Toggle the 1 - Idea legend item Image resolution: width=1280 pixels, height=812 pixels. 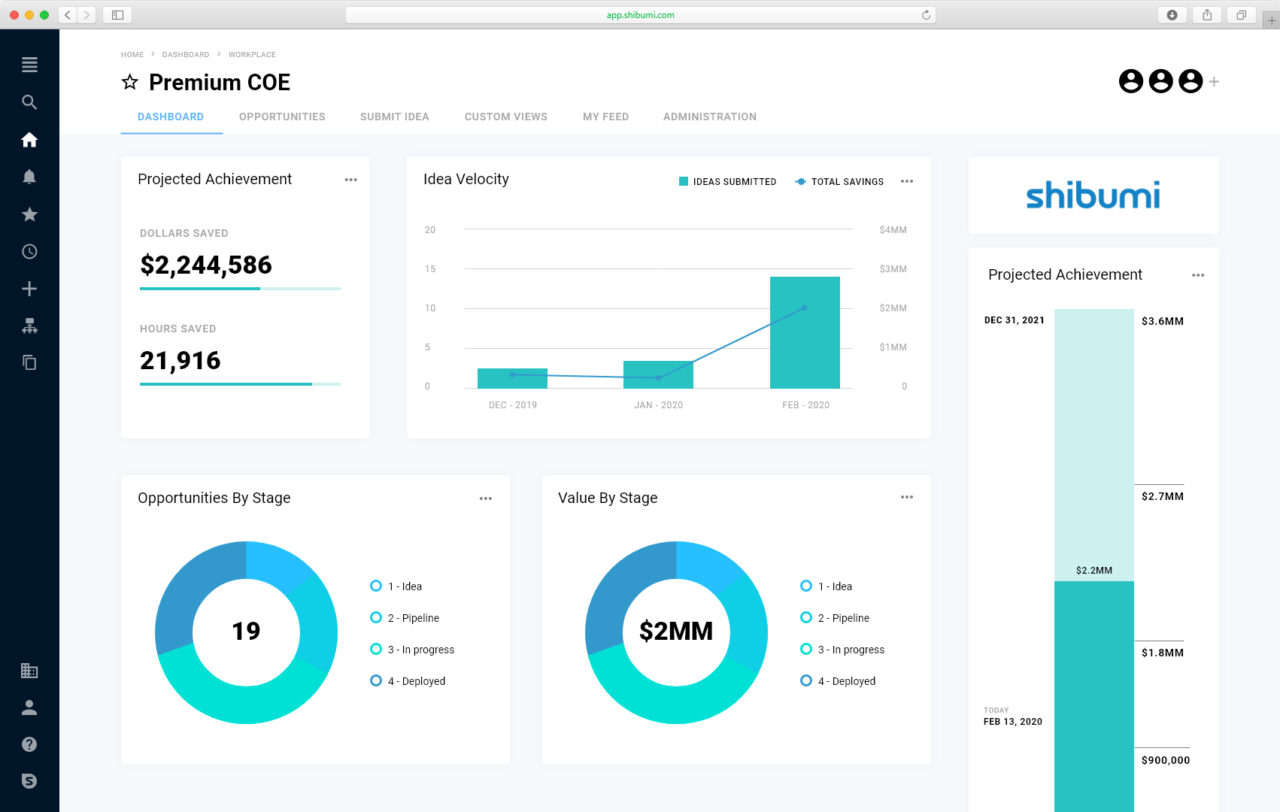(x=395, y=586)
